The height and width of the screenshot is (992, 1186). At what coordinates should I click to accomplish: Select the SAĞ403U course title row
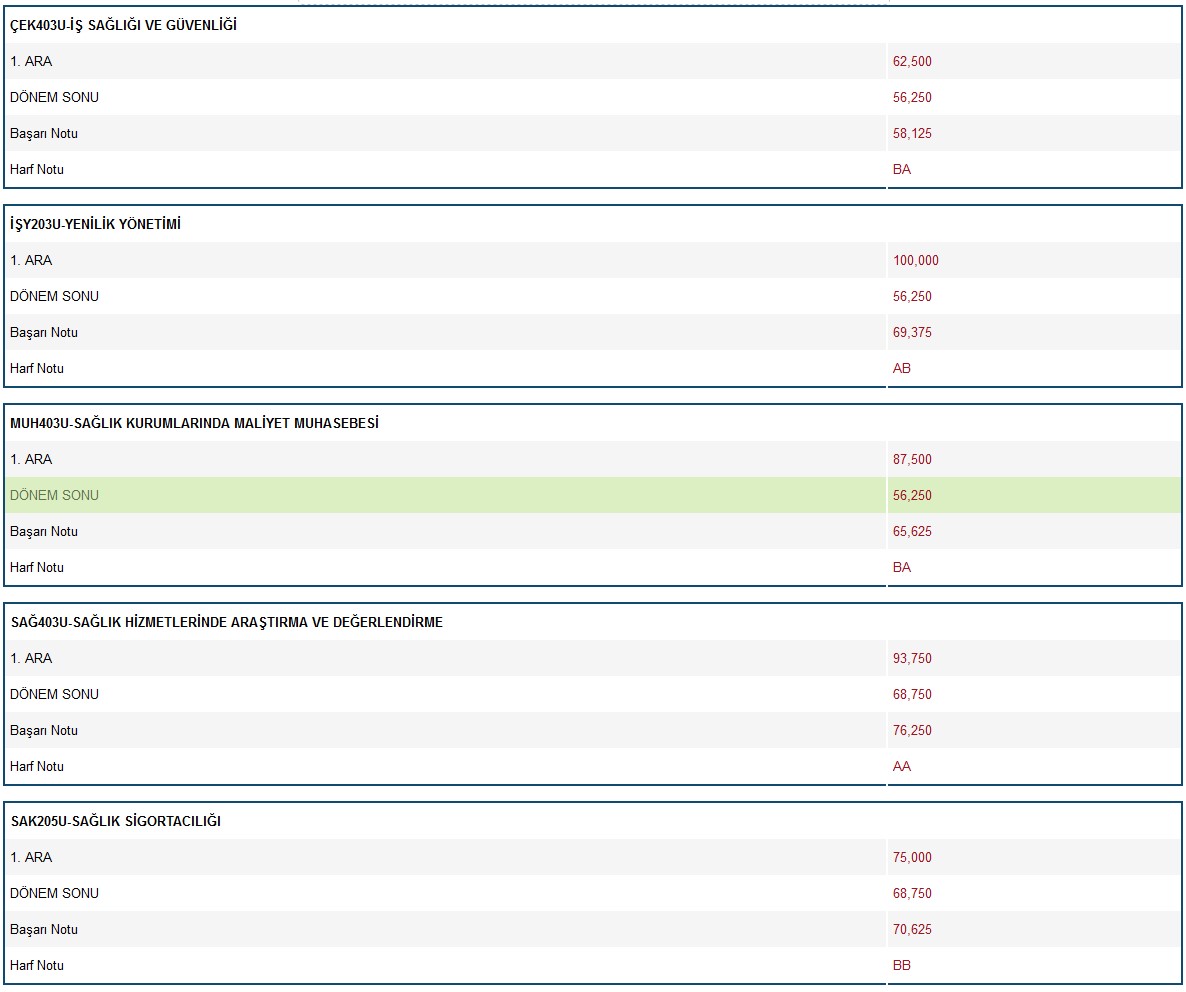[227, 622]
